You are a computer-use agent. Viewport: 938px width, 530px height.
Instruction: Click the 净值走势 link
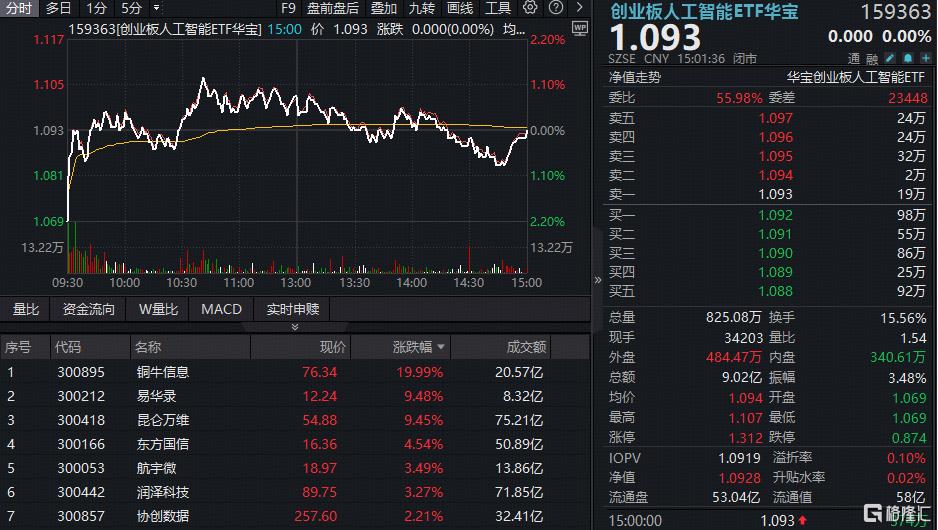click(635, 77)
